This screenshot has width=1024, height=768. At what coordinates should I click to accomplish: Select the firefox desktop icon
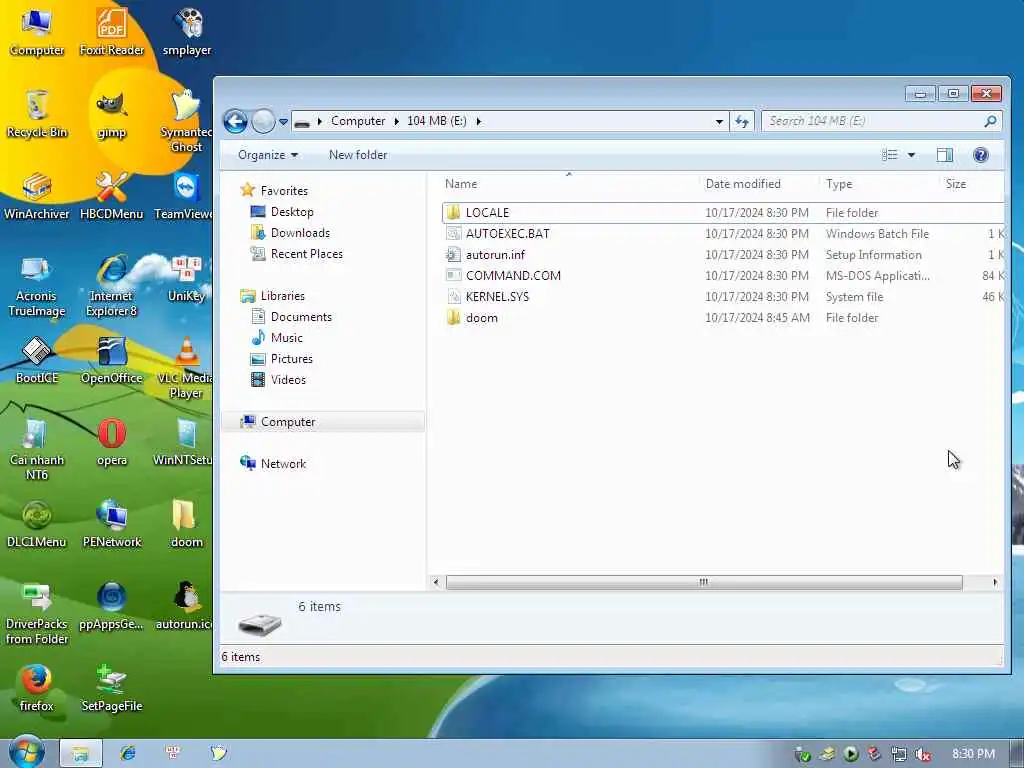(x=37, y=688)
